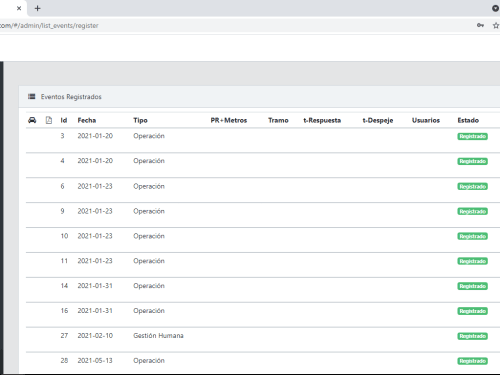The image size is (500, 375).
Task: Click event Id 28
Action: coord(64,361)
